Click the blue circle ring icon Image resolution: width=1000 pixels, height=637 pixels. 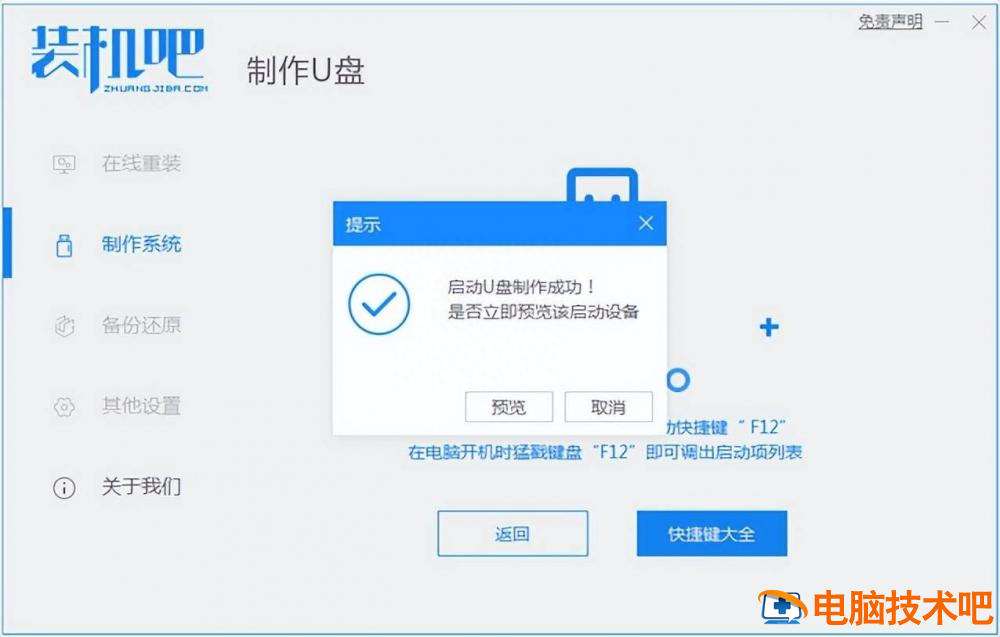[678, 380]
